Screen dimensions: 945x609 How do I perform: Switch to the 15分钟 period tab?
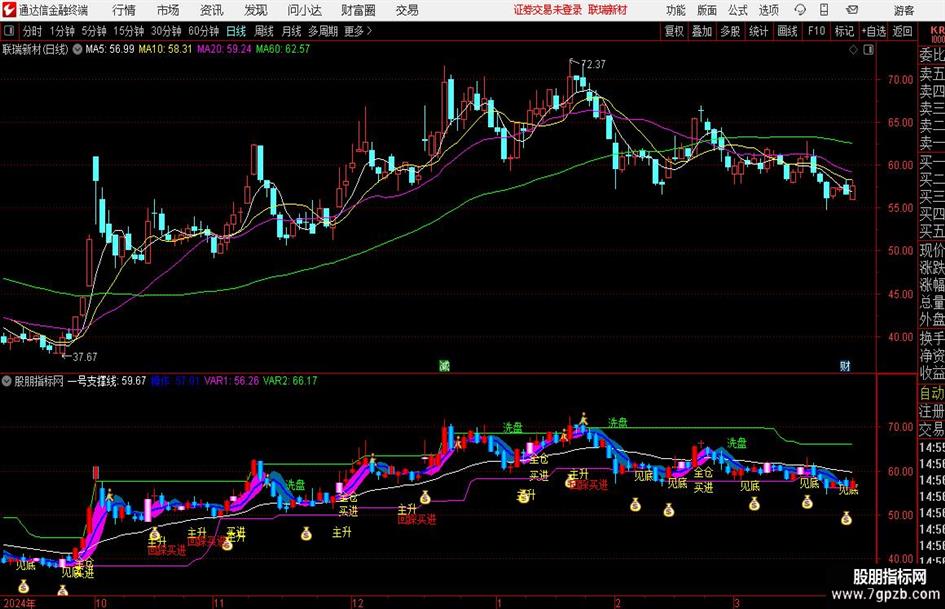click(x=129, y=31)
